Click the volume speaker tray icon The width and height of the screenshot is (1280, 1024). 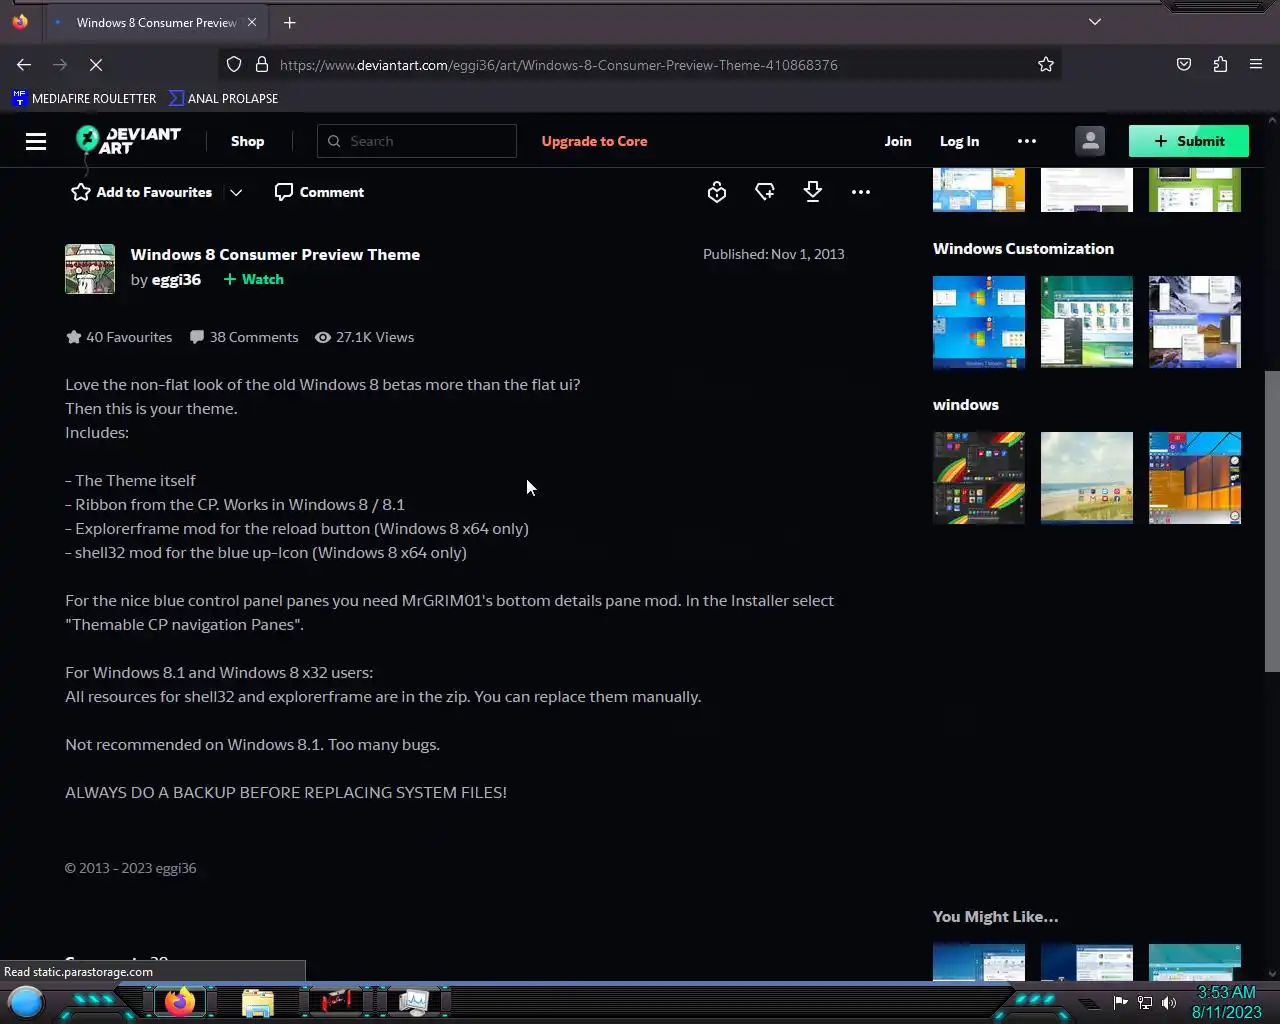pos(1168,1002)
